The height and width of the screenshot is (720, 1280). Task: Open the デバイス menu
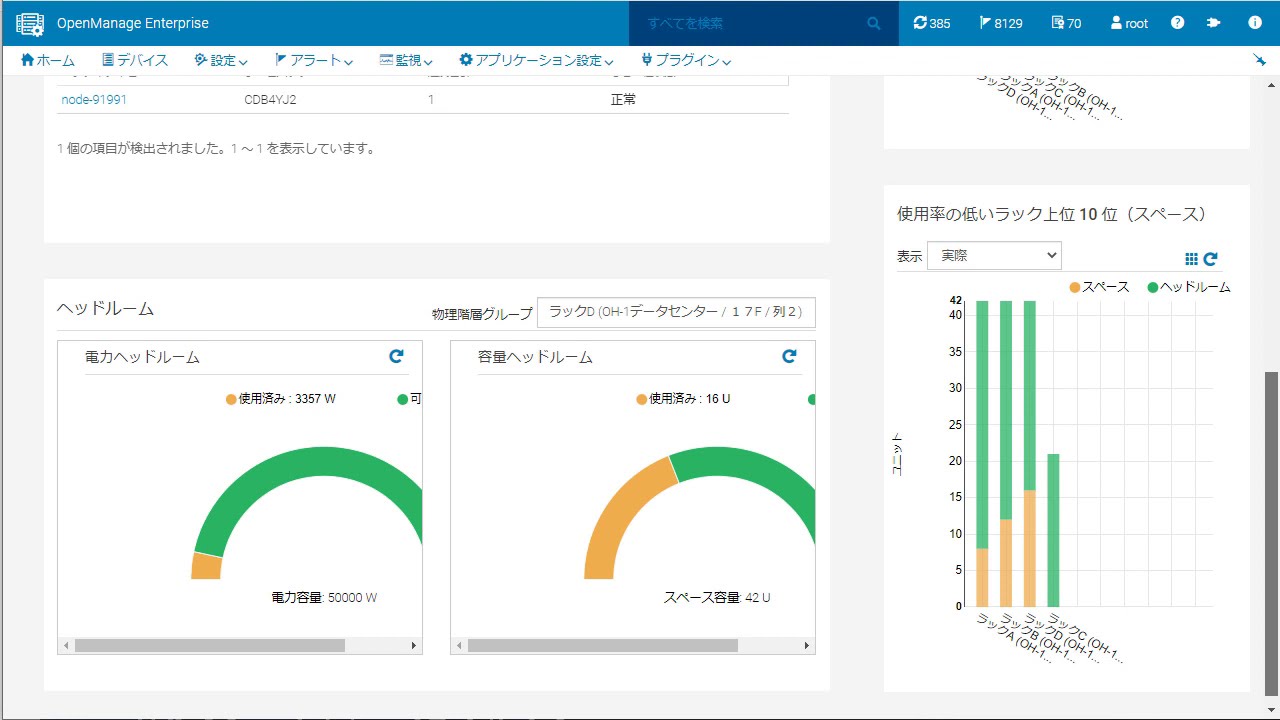point(134,60)
